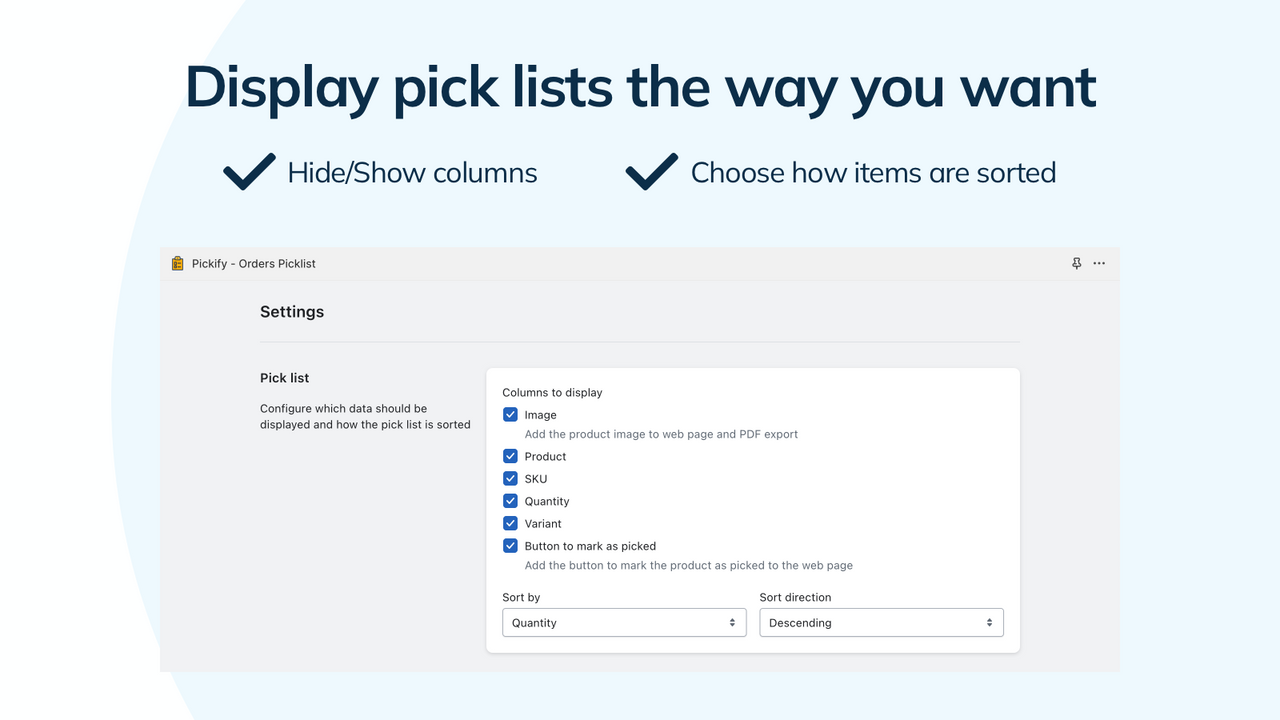
Task: Uncheck the Quantity column
Action: click(x=510, y=501)
